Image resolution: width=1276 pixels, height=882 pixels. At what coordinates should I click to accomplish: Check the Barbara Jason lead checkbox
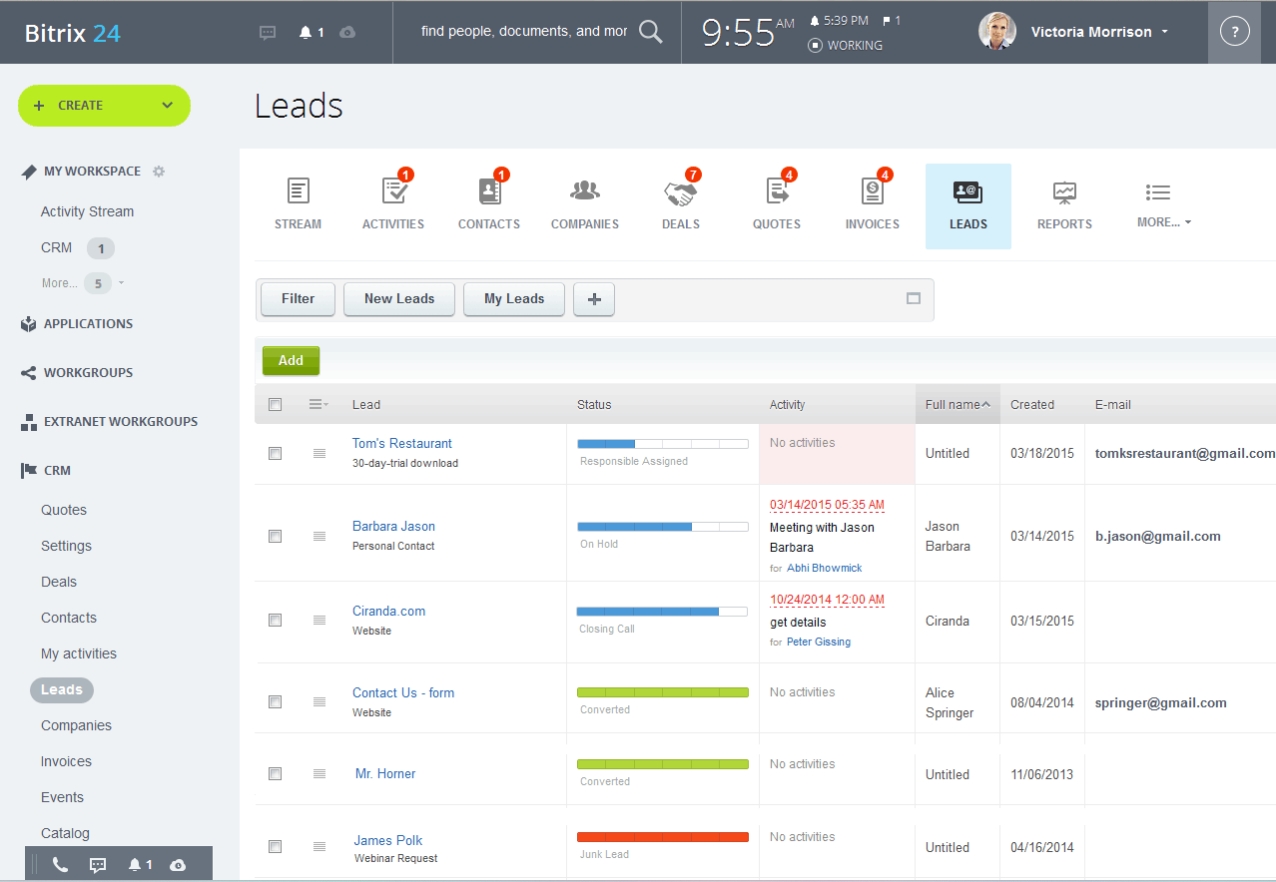coord(275,536)
